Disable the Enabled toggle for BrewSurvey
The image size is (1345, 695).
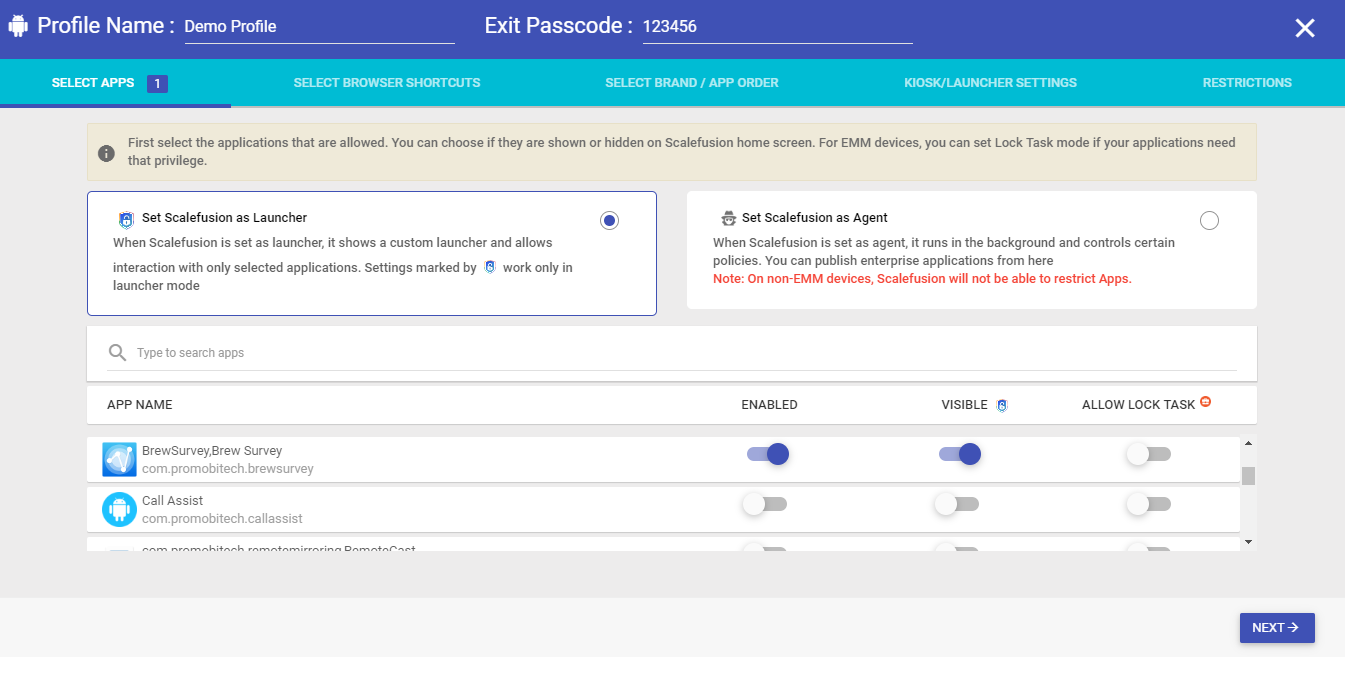tap(768, 454)
